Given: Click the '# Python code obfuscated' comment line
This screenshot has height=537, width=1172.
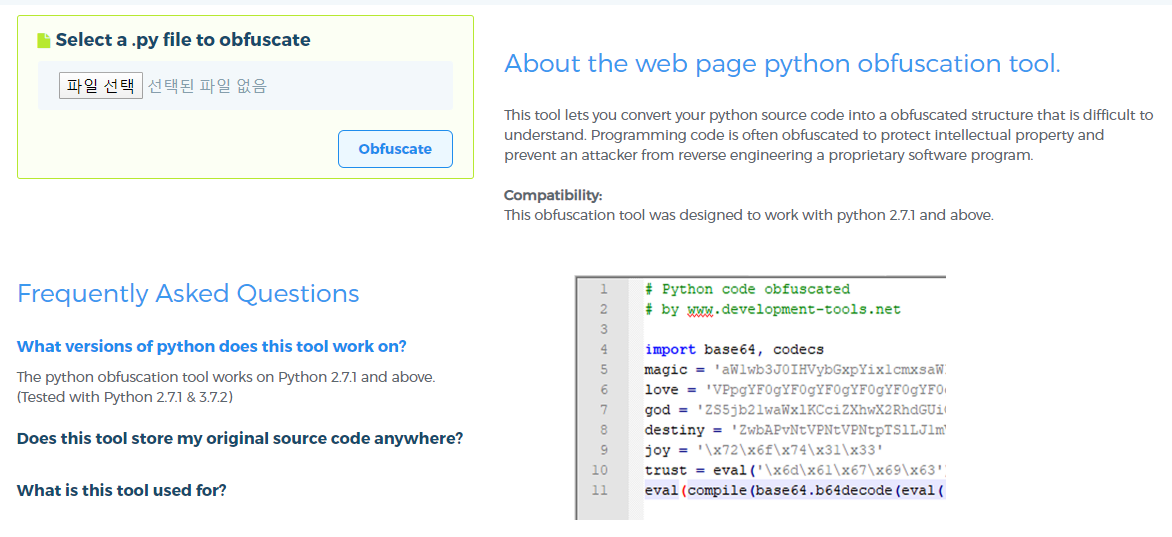Looking at the screenshot, I should [x=747, y=289].
